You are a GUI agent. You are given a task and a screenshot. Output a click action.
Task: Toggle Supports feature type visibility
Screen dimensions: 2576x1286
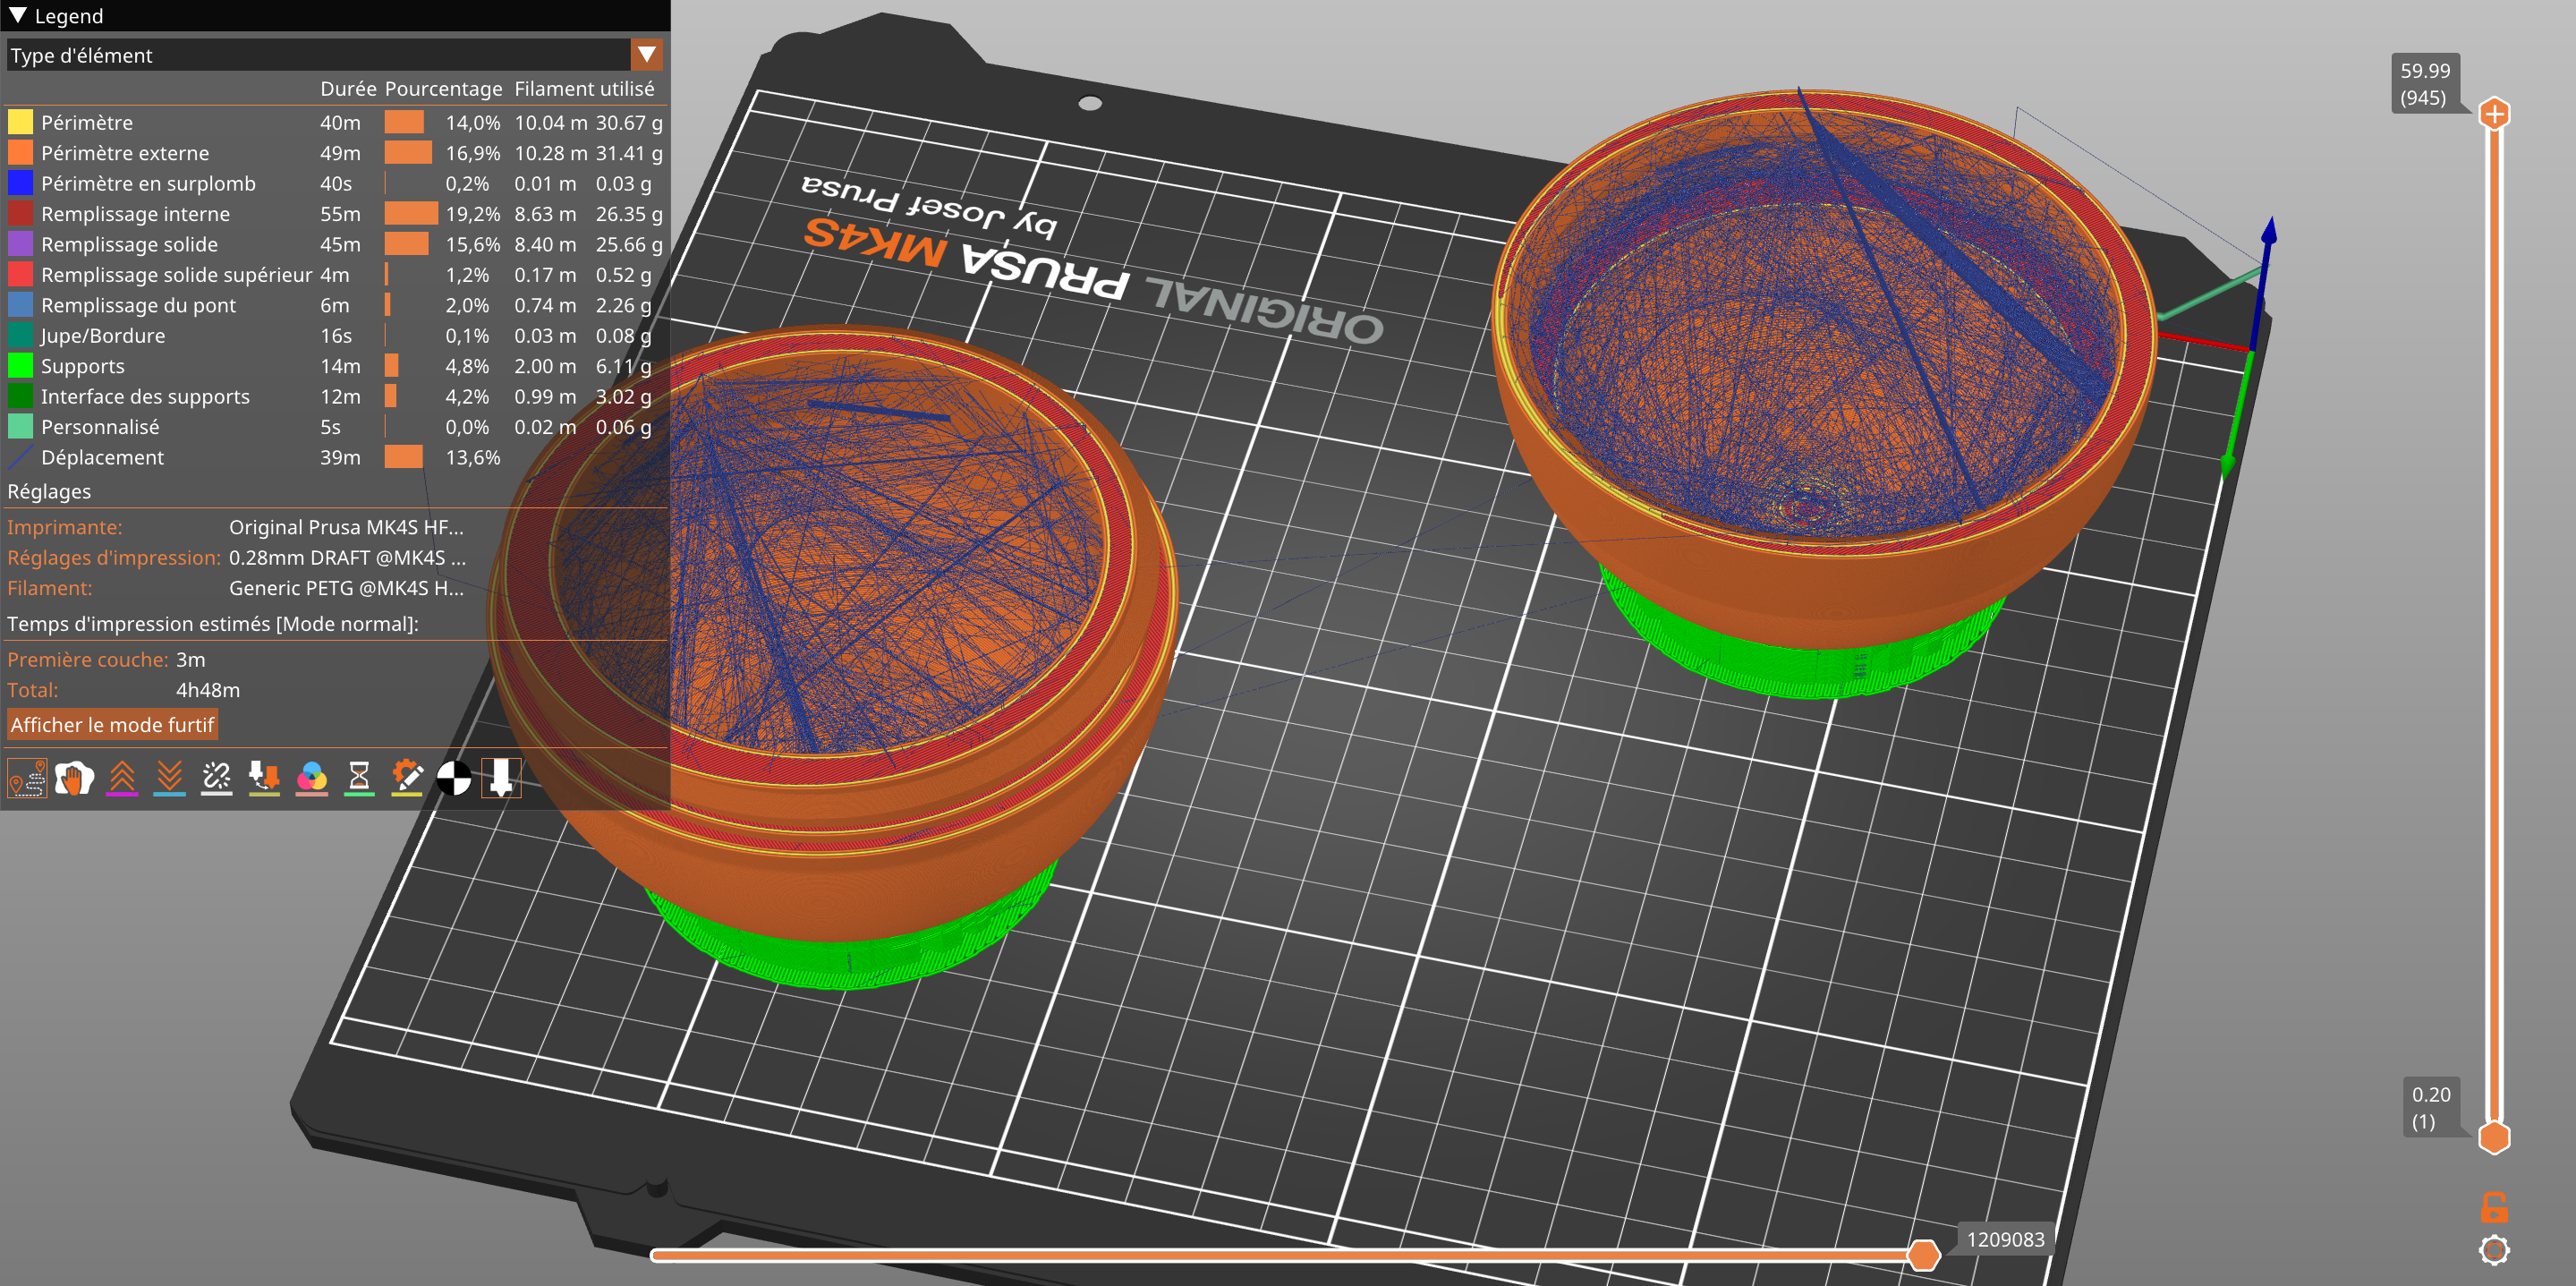tap(82, 366)
